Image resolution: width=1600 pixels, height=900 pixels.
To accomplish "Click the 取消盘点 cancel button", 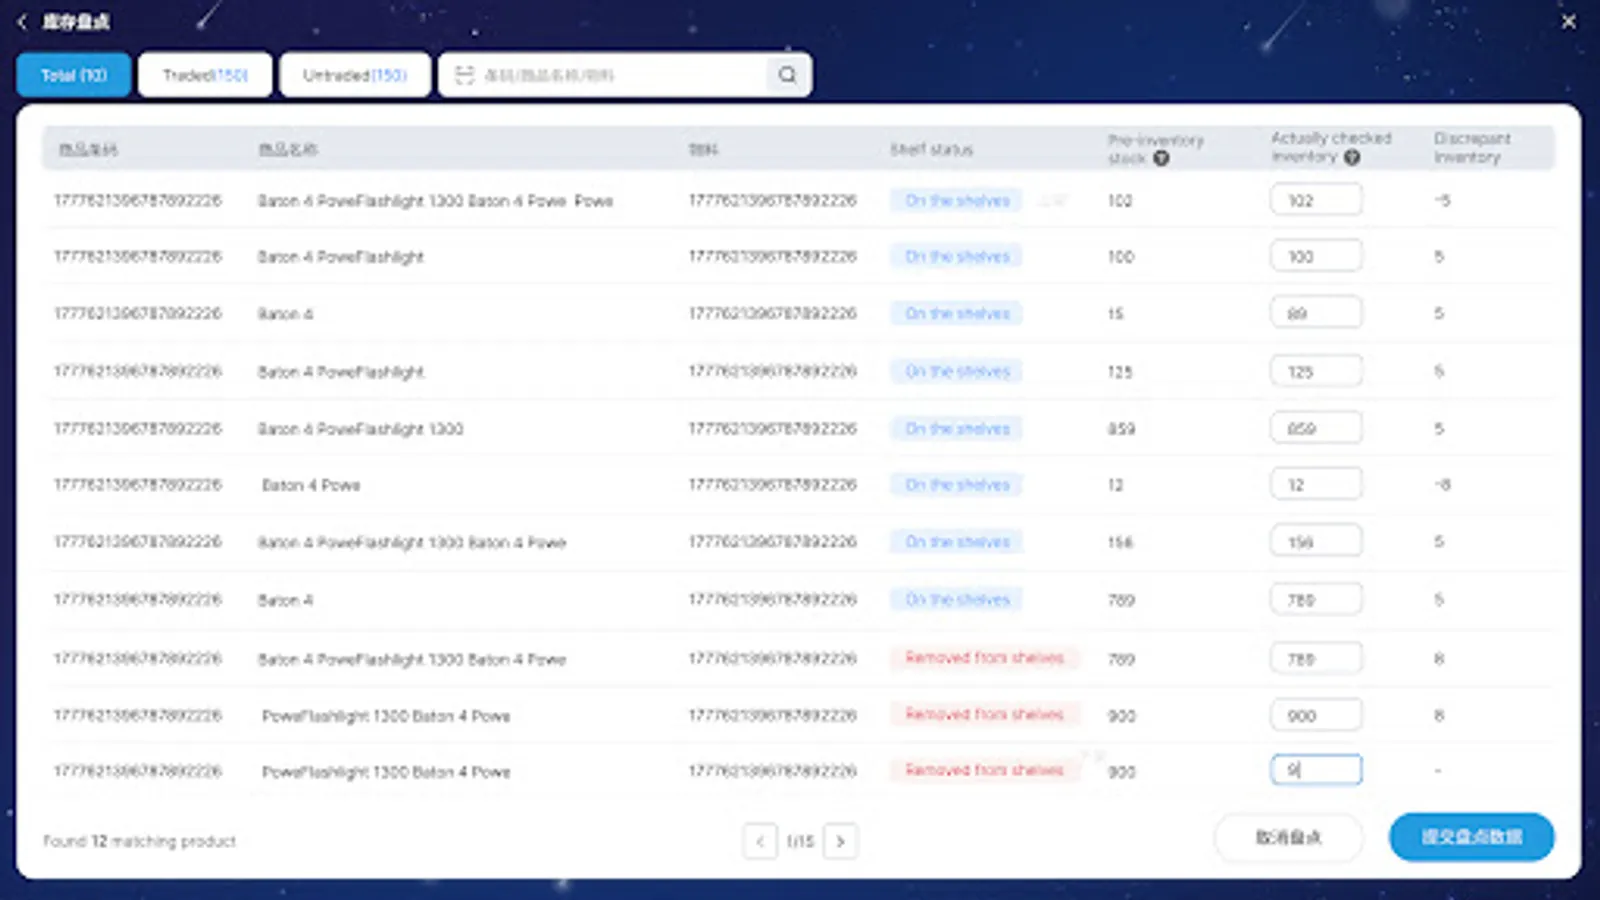I will (x=1288, y=837).
